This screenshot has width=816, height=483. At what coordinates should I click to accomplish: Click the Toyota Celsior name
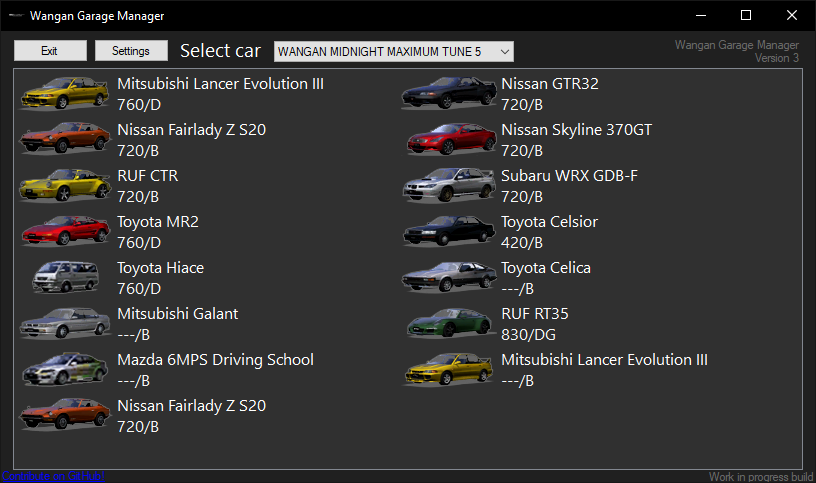[550, 222]
